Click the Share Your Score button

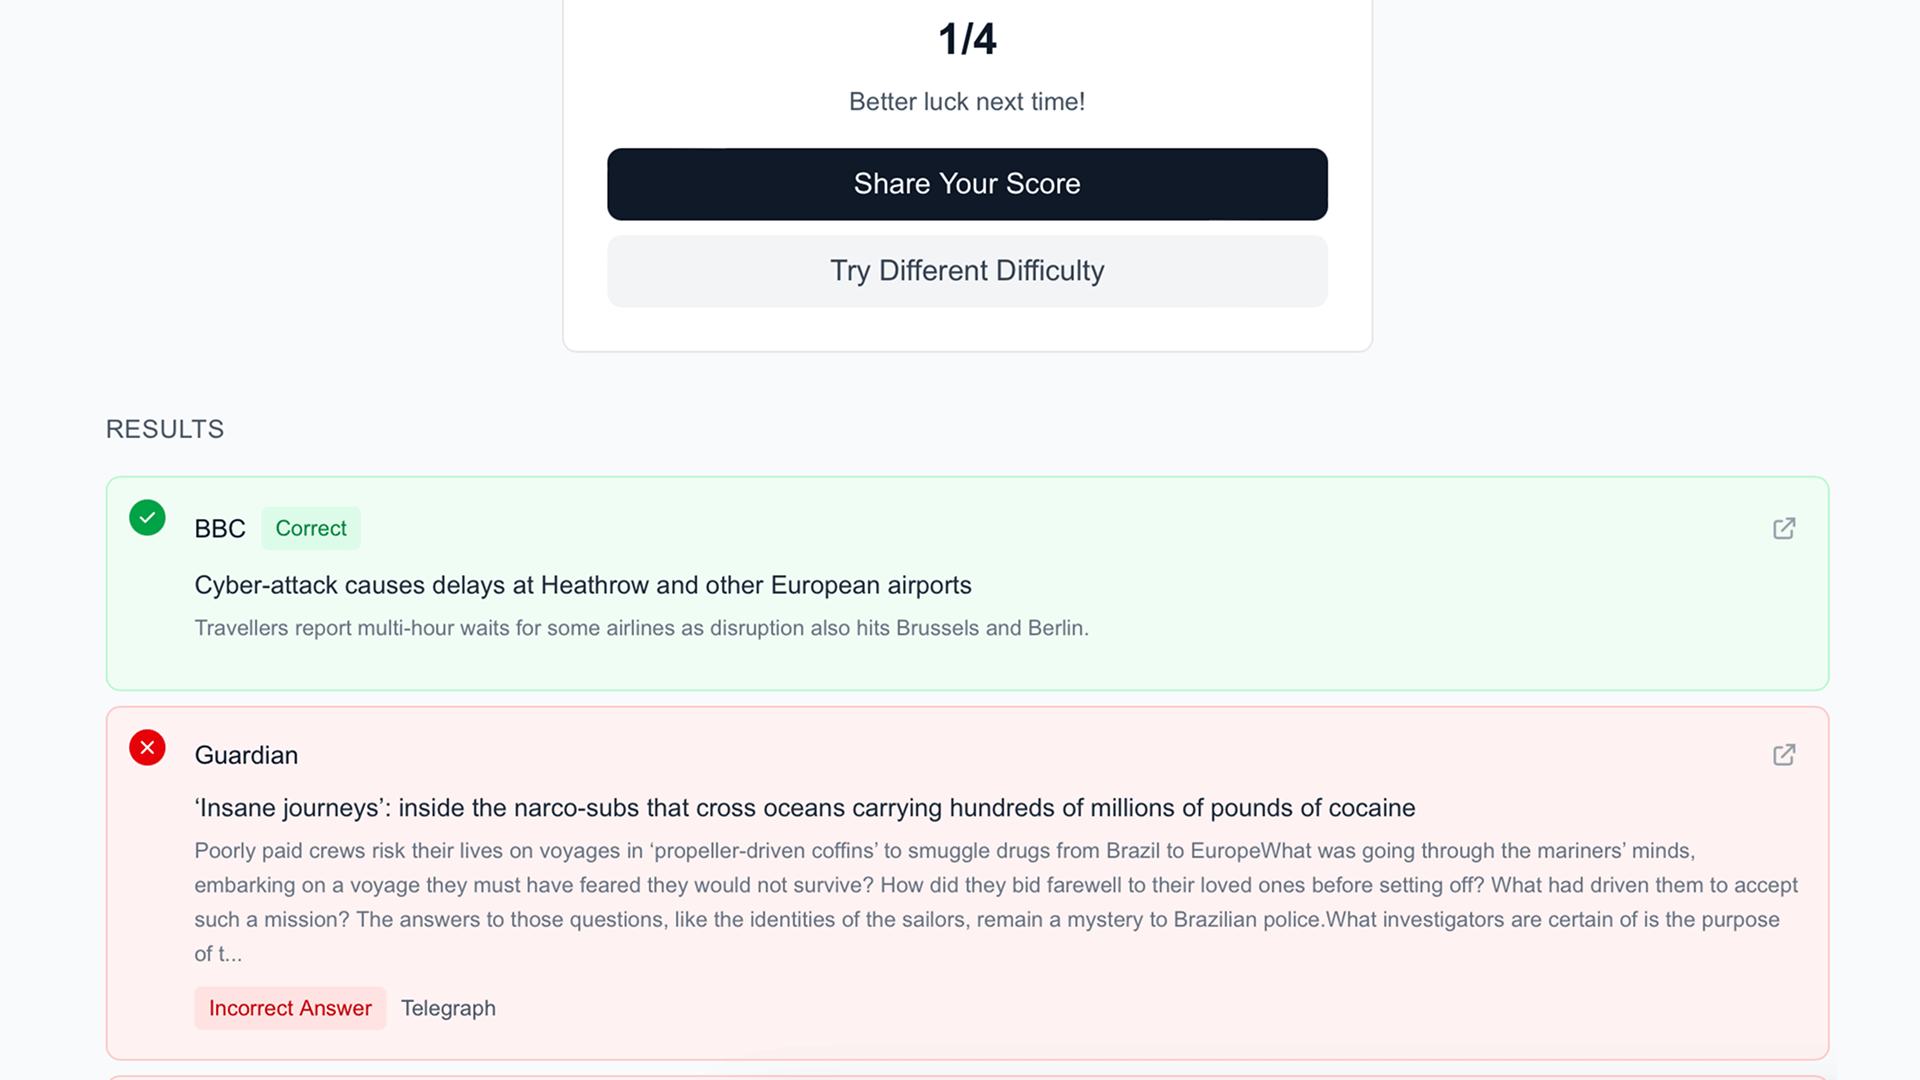point(967,184)
